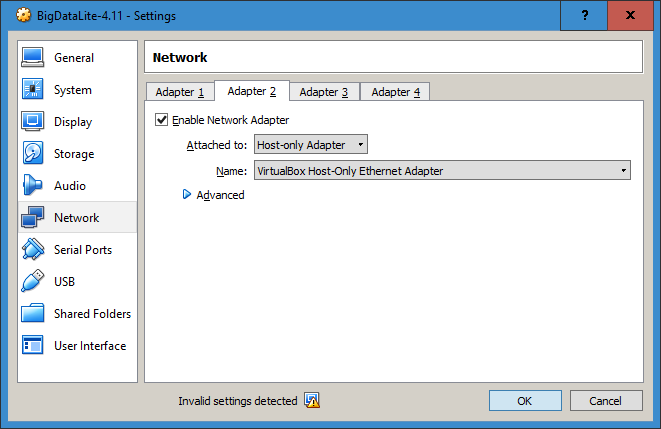Open the Adapter 4 tab
661x429 pixels.
coord(395,92)
